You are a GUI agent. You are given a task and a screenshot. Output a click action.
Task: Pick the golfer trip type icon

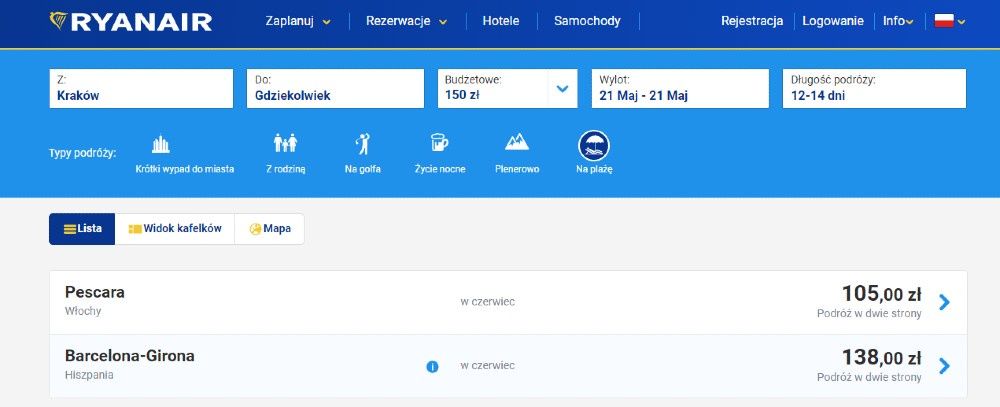(x=363, y=144)
